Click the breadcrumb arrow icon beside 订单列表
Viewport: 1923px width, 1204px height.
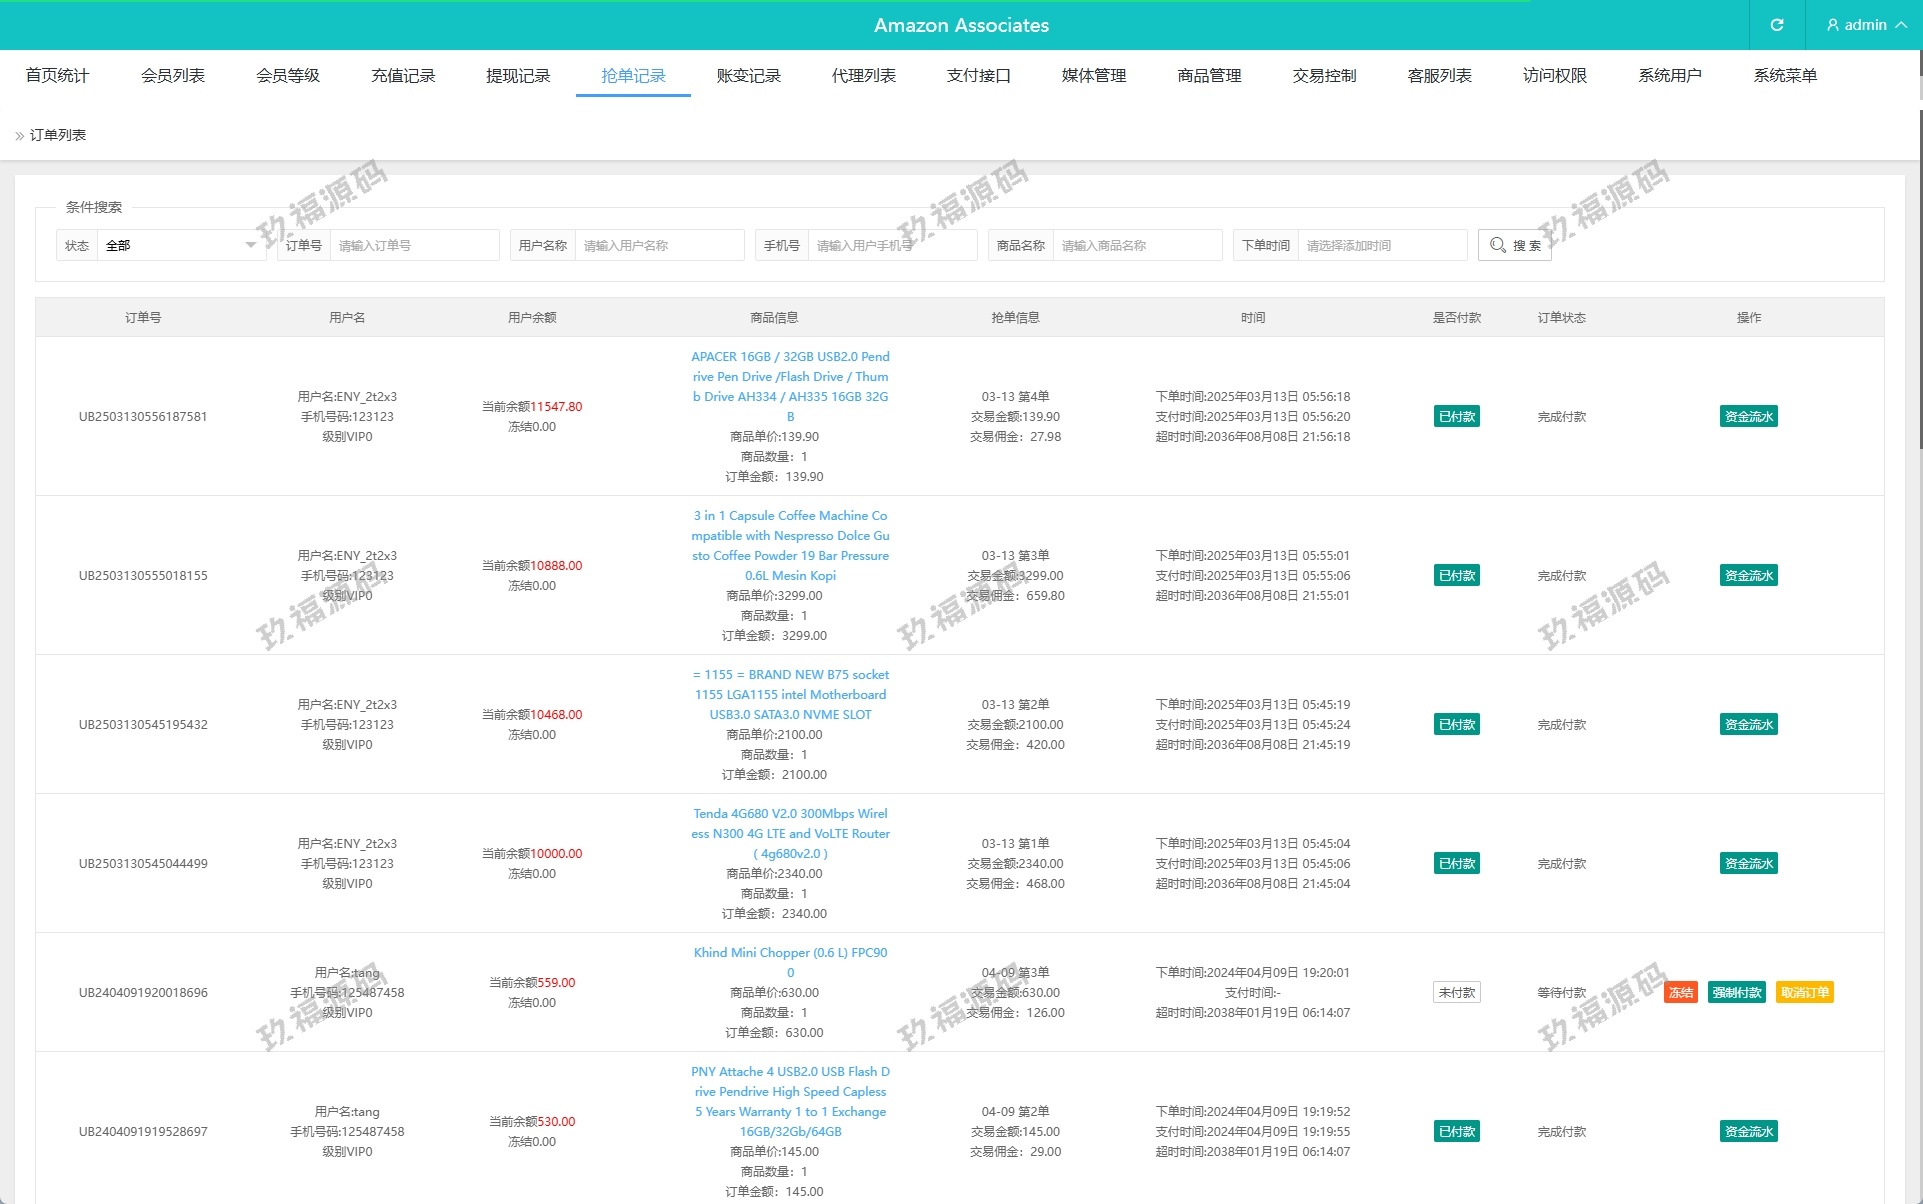19,136
